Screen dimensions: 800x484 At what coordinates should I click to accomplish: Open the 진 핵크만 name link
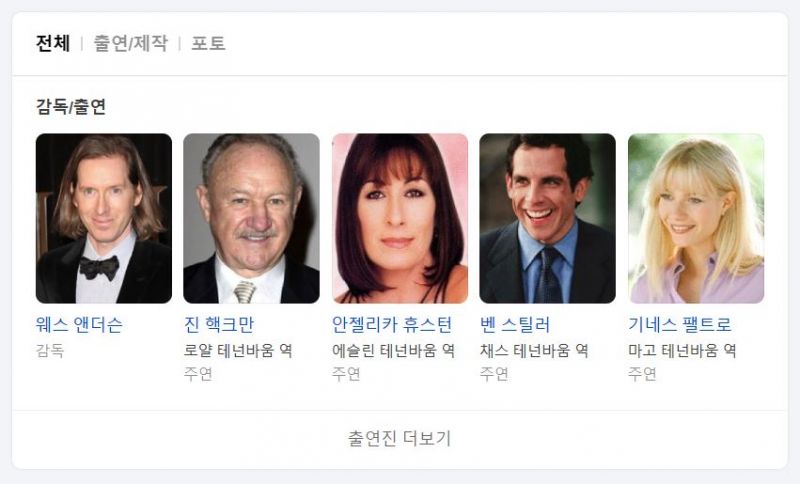218,324
